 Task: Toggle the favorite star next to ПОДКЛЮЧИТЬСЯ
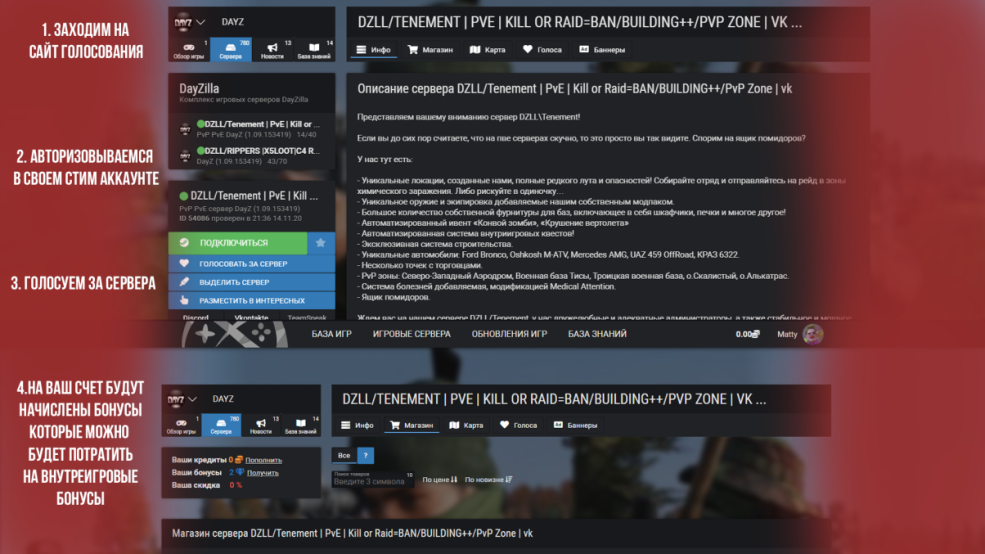[321, 242]
